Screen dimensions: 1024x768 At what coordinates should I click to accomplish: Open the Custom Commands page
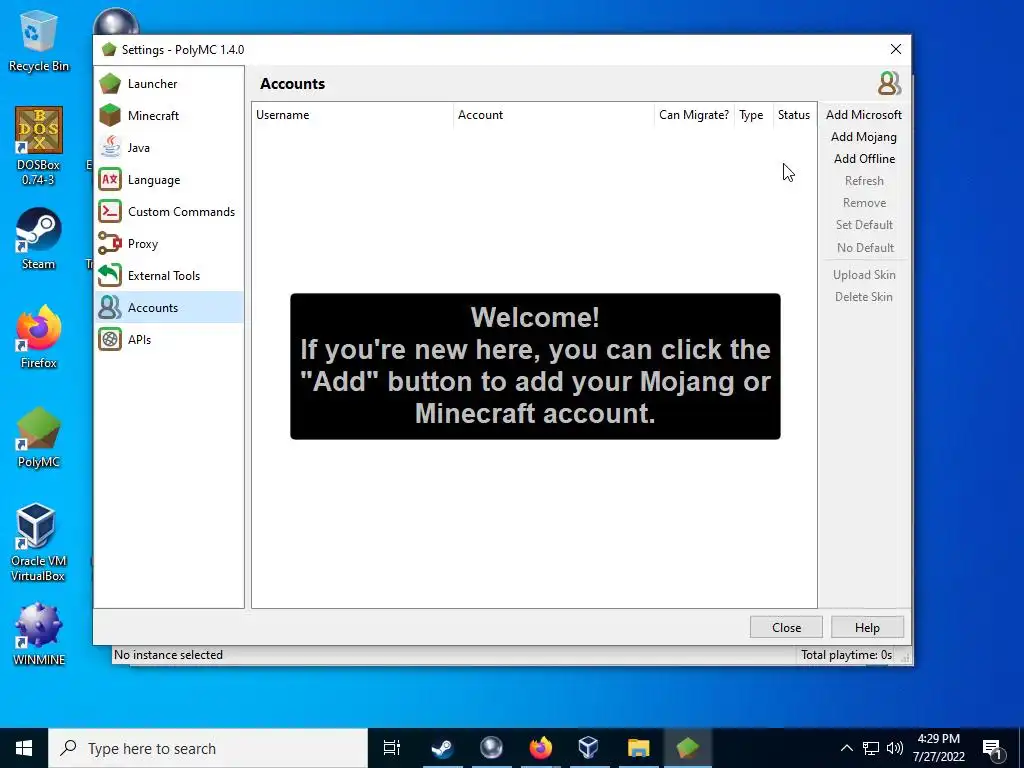169,212
